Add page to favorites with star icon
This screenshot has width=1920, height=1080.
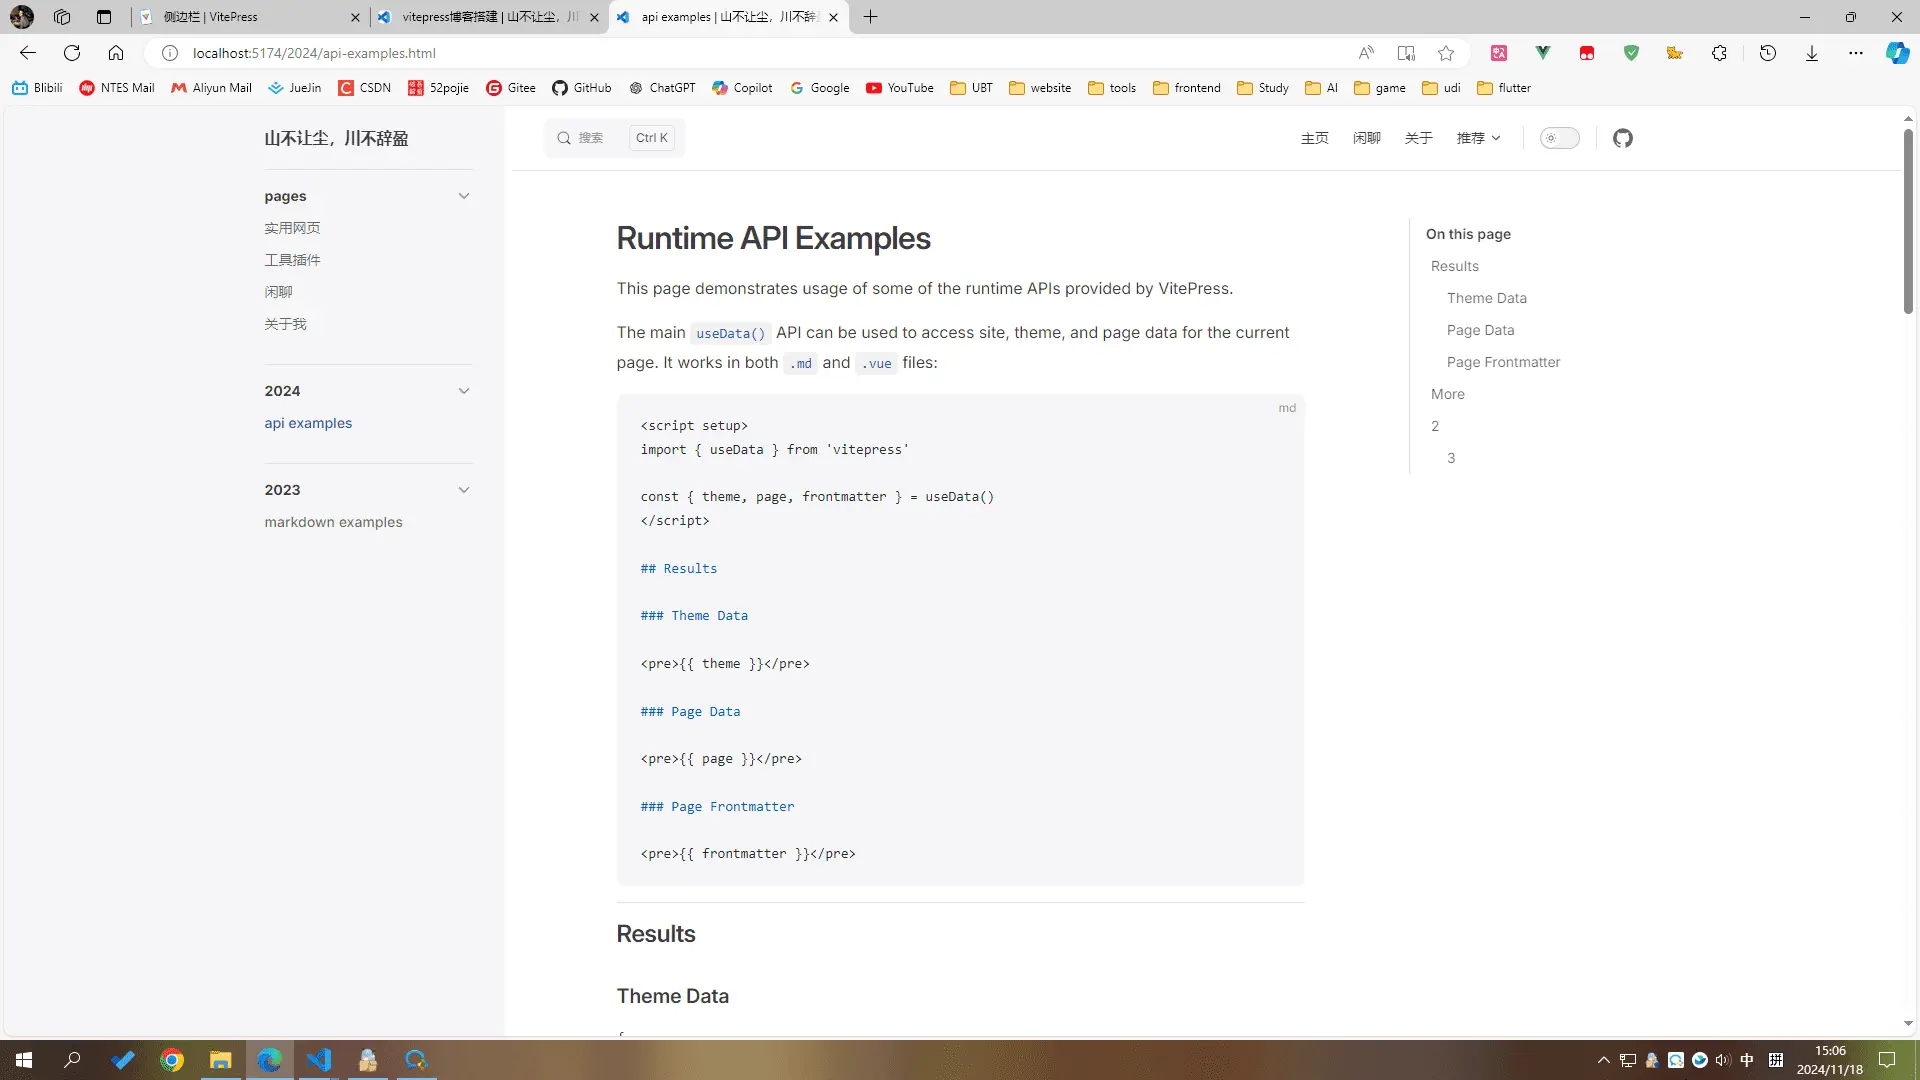click(1446, 53)
